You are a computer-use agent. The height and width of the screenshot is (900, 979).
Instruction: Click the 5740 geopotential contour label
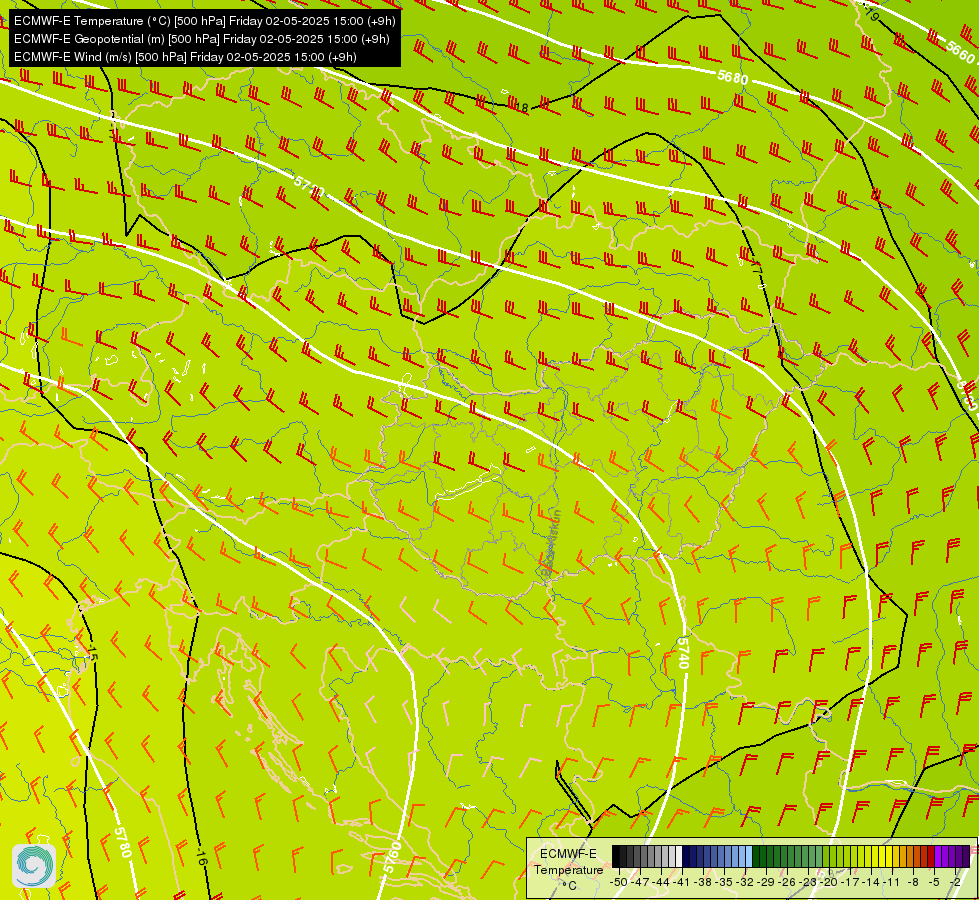pyautogui.click(x=682, y=653)
